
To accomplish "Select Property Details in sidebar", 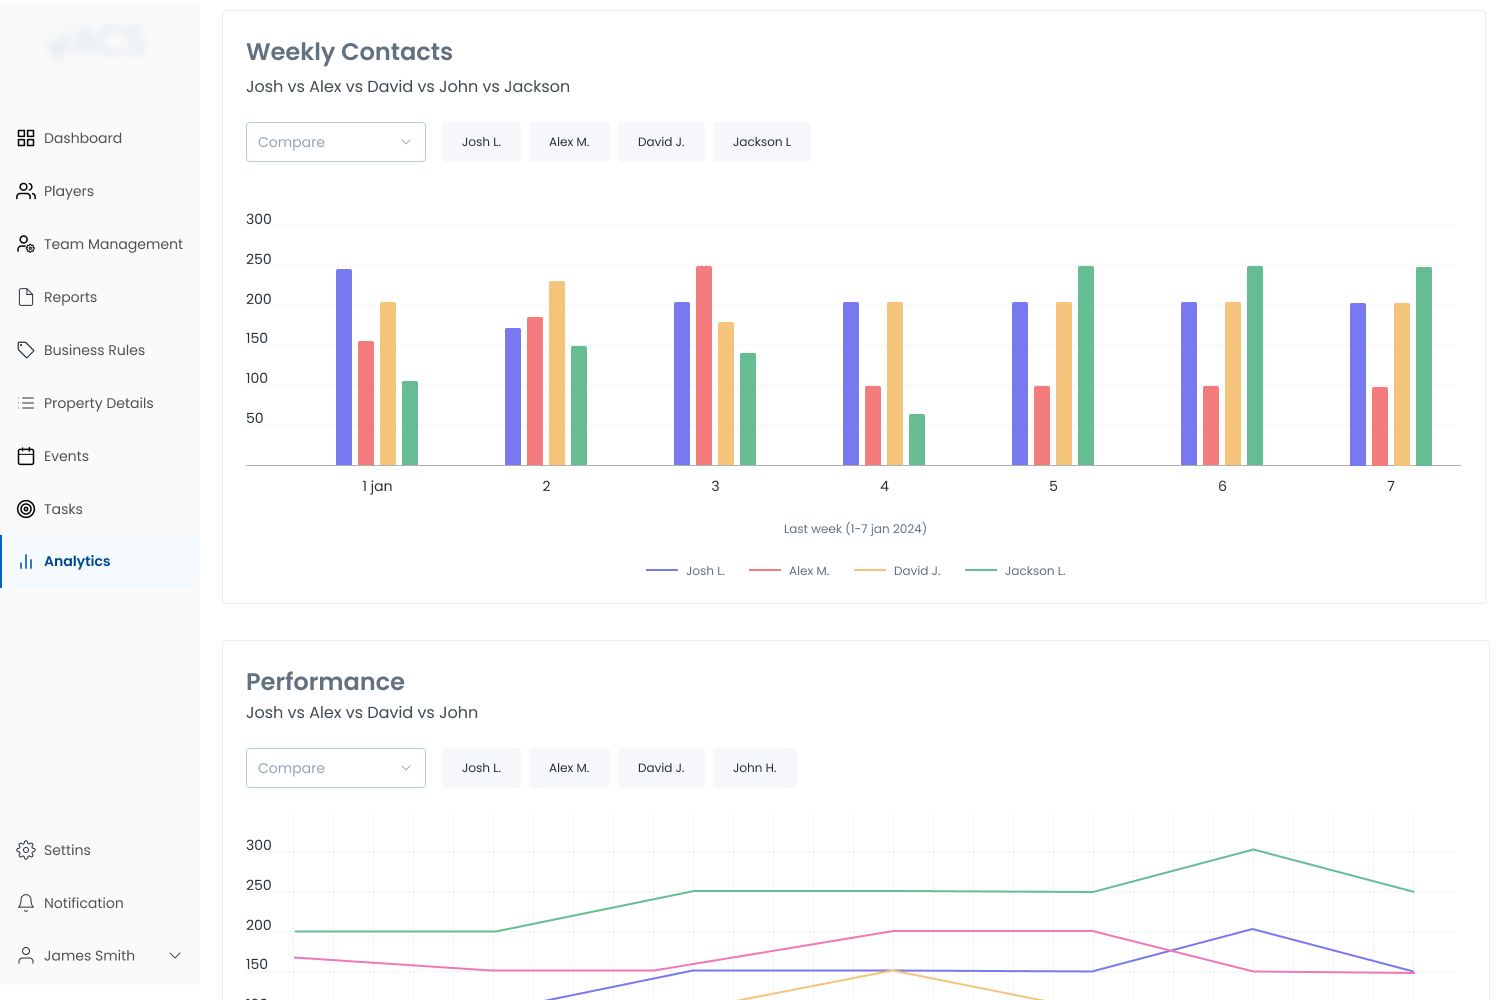I will pos(100,403).
